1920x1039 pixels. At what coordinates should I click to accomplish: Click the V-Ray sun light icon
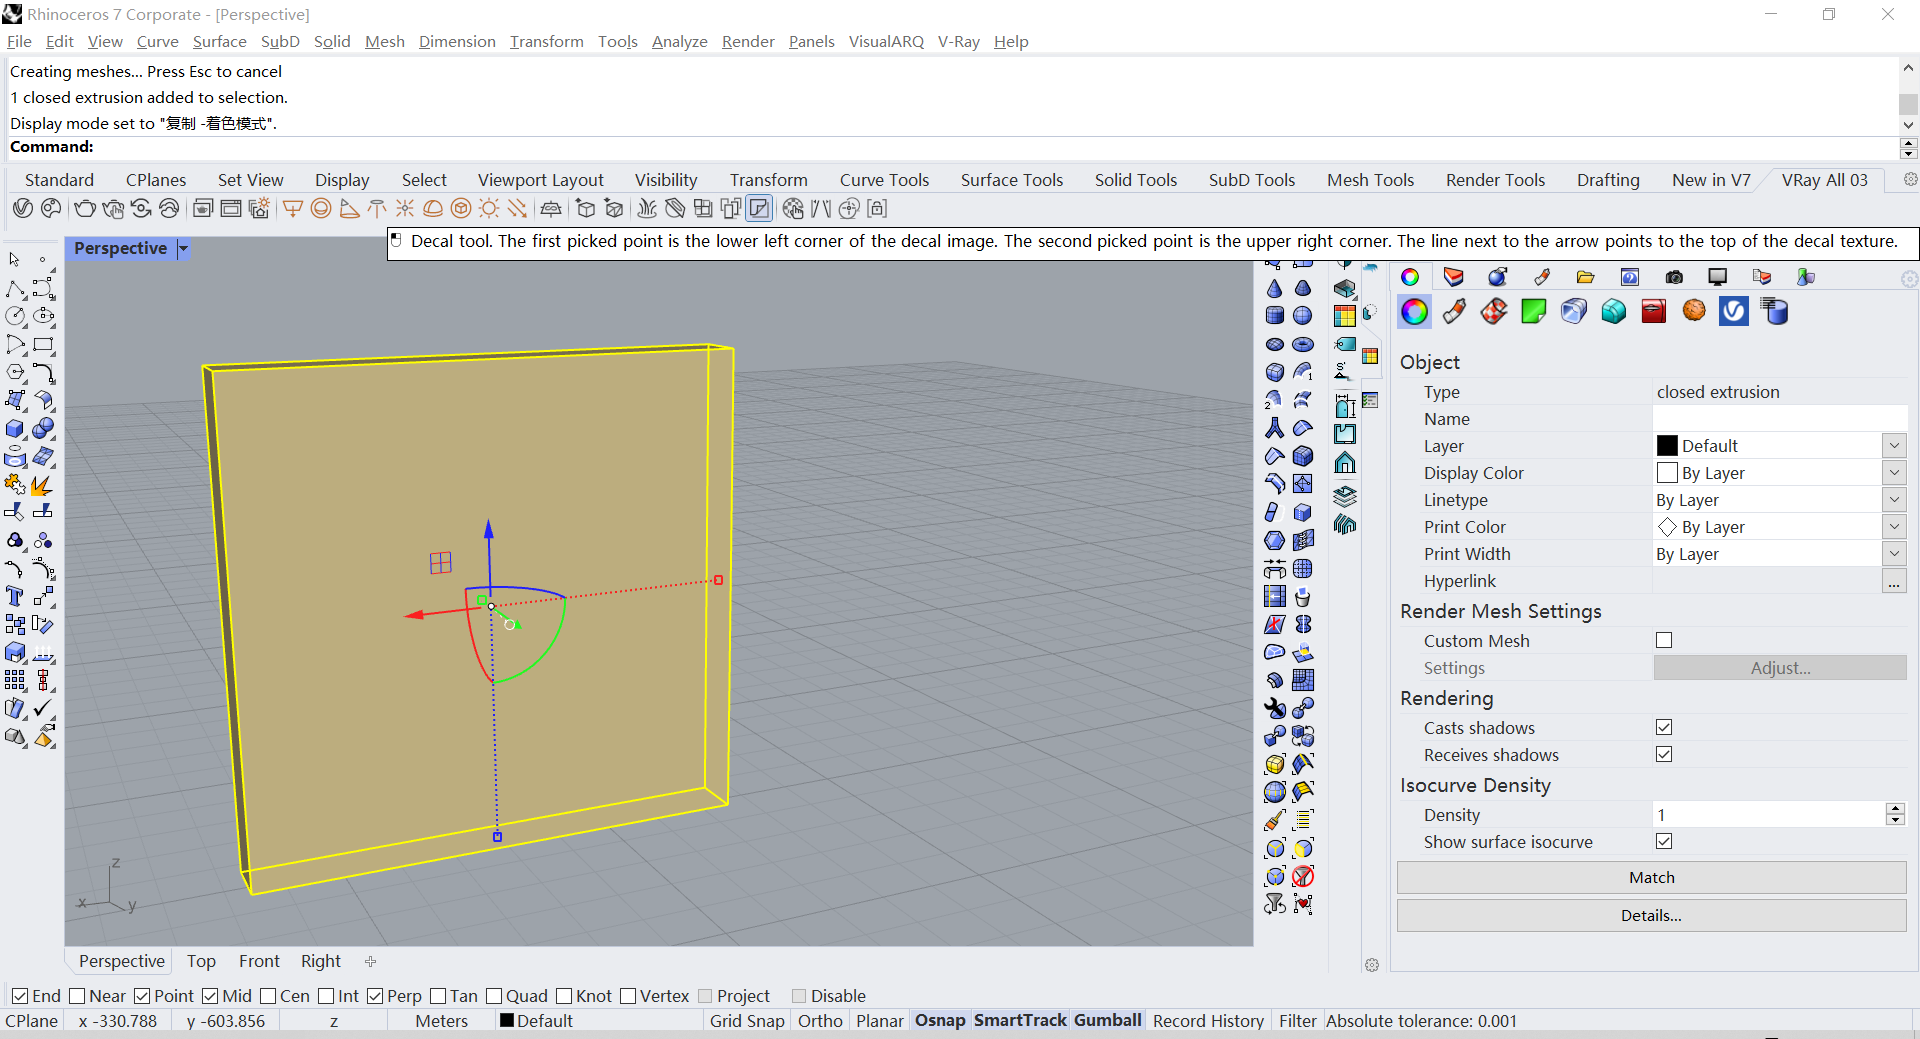pos(489,209)
